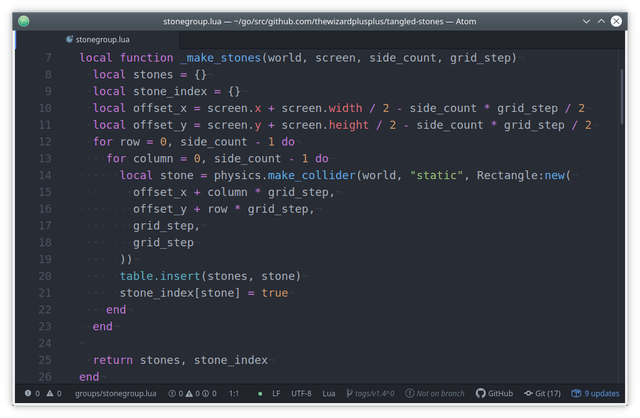Click the linter error count icon
The image size is (640, 418).
tap(28, 393)
